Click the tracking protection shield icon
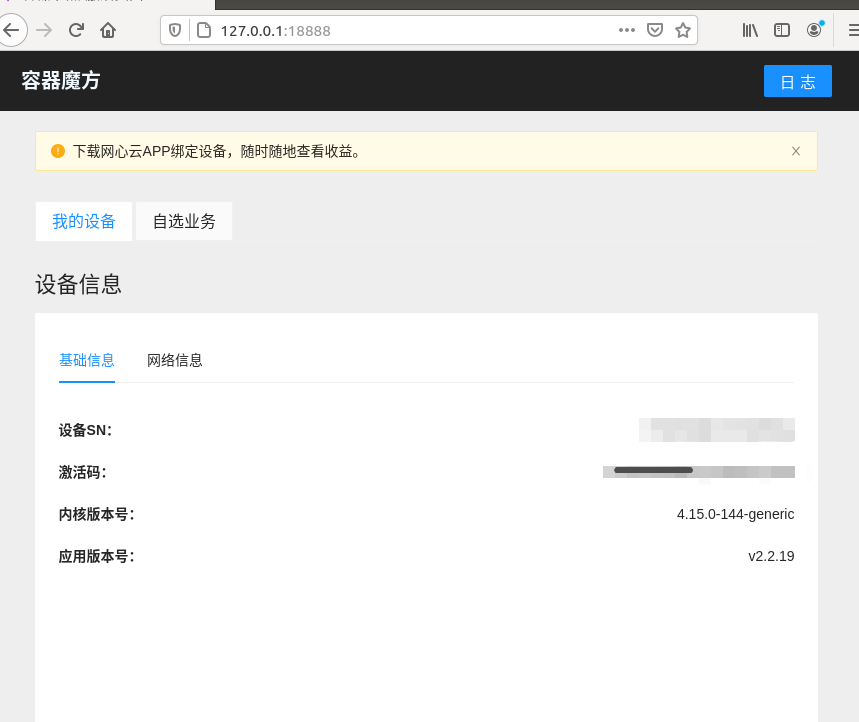The width and height of the screenshot is (859, 722). point(176,30)
